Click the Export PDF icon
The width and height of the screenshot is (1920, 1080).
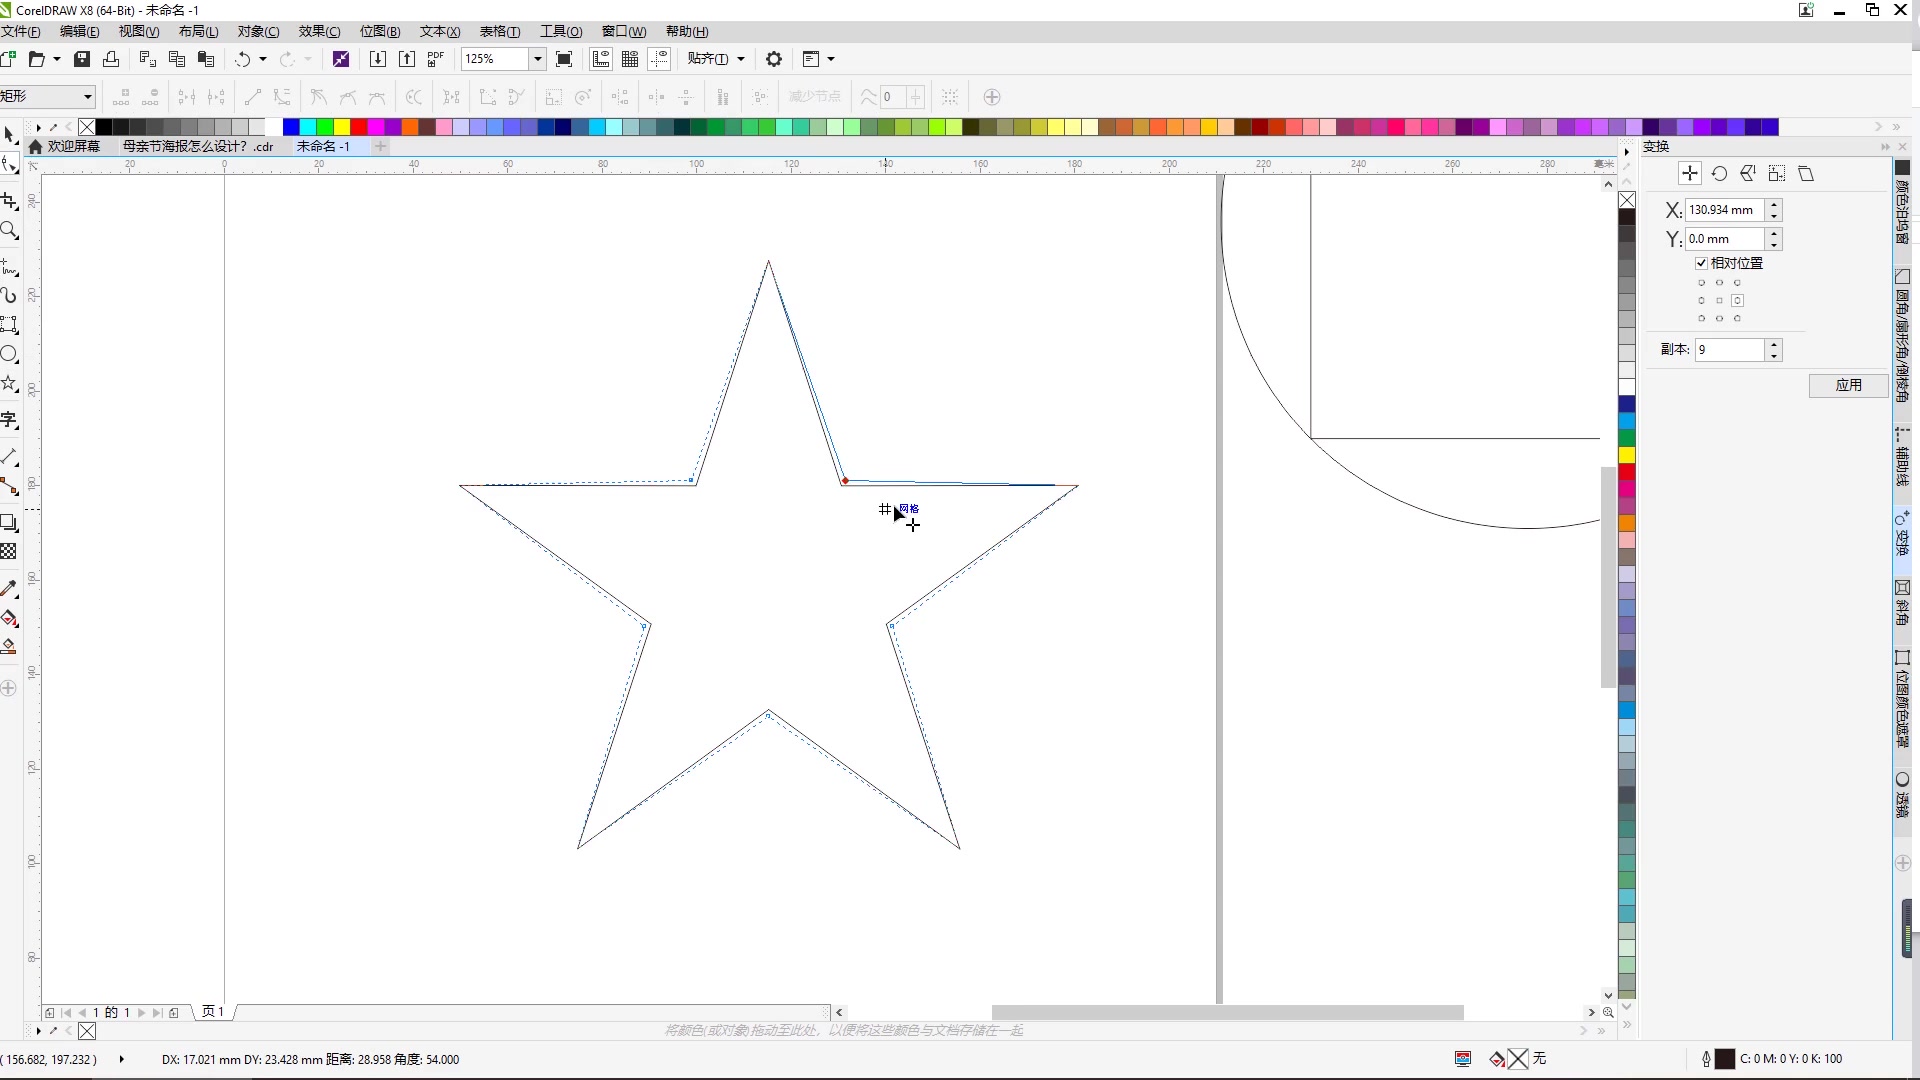436,59
